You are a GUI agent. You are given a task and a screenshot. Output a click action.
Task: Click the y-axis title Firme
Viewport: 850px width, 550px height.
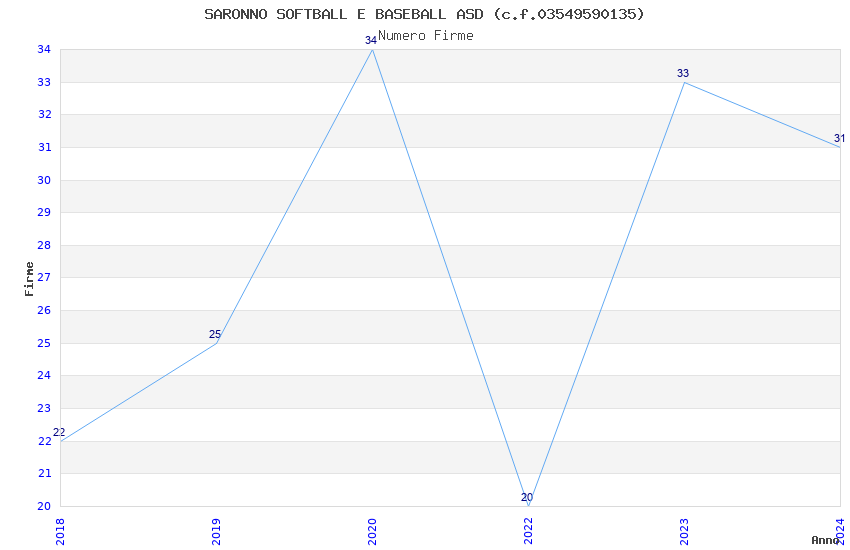[x=29, y=279]
